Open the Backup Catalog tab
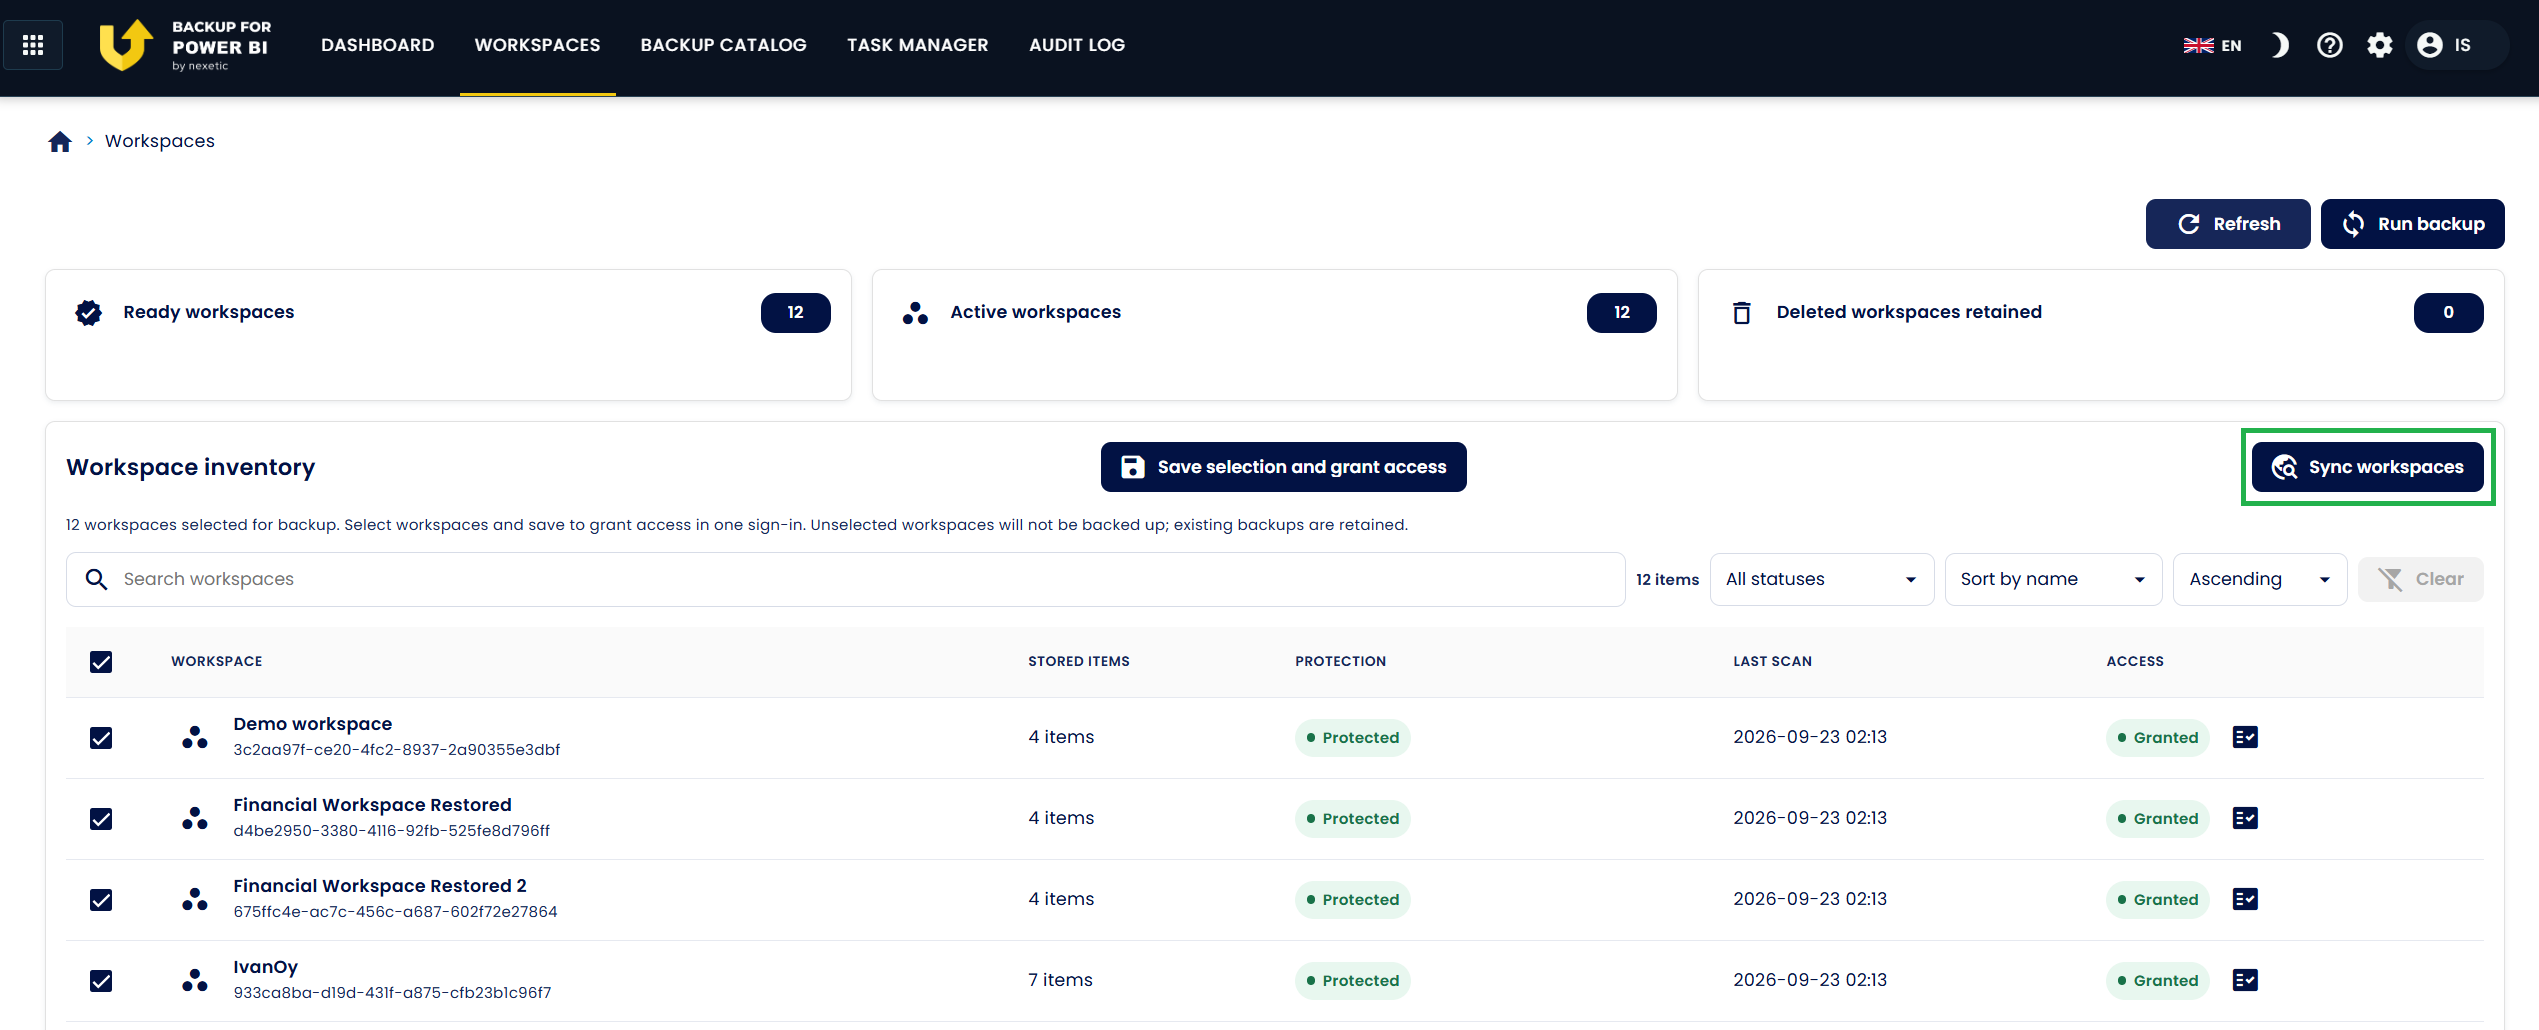 coord(723,45)
